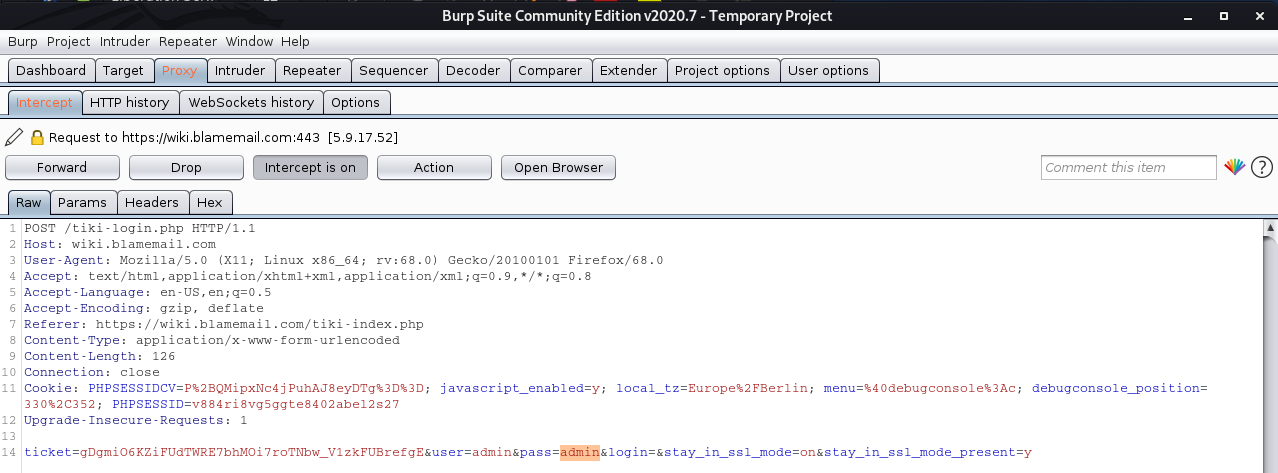
Task: Open the HTTP history sub-tab
Action: tap(130, 102)
